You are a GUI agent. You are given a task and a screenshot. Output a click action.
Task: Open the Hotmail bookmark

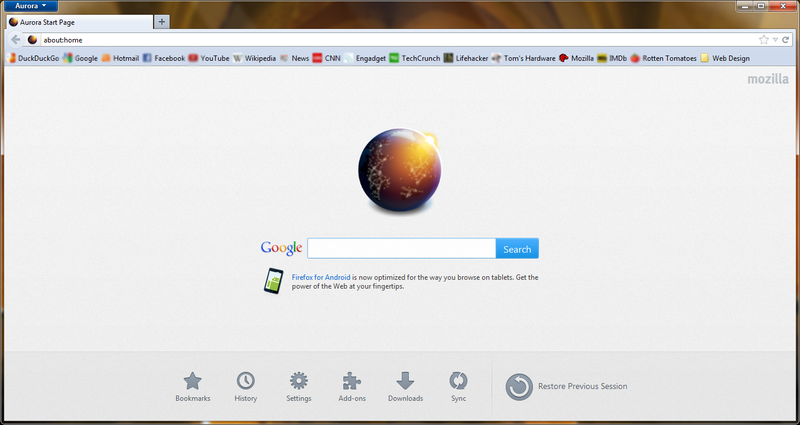[120, 58]
